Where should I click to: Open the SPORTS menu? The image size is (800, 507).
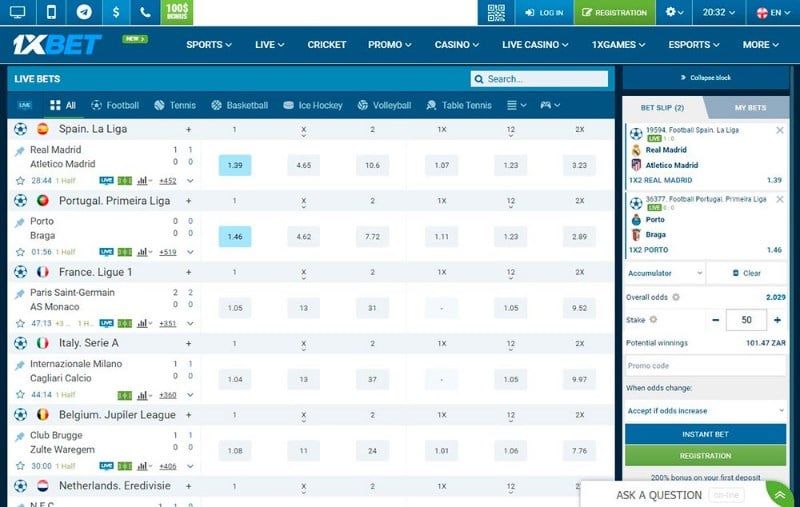pos(209,45)
